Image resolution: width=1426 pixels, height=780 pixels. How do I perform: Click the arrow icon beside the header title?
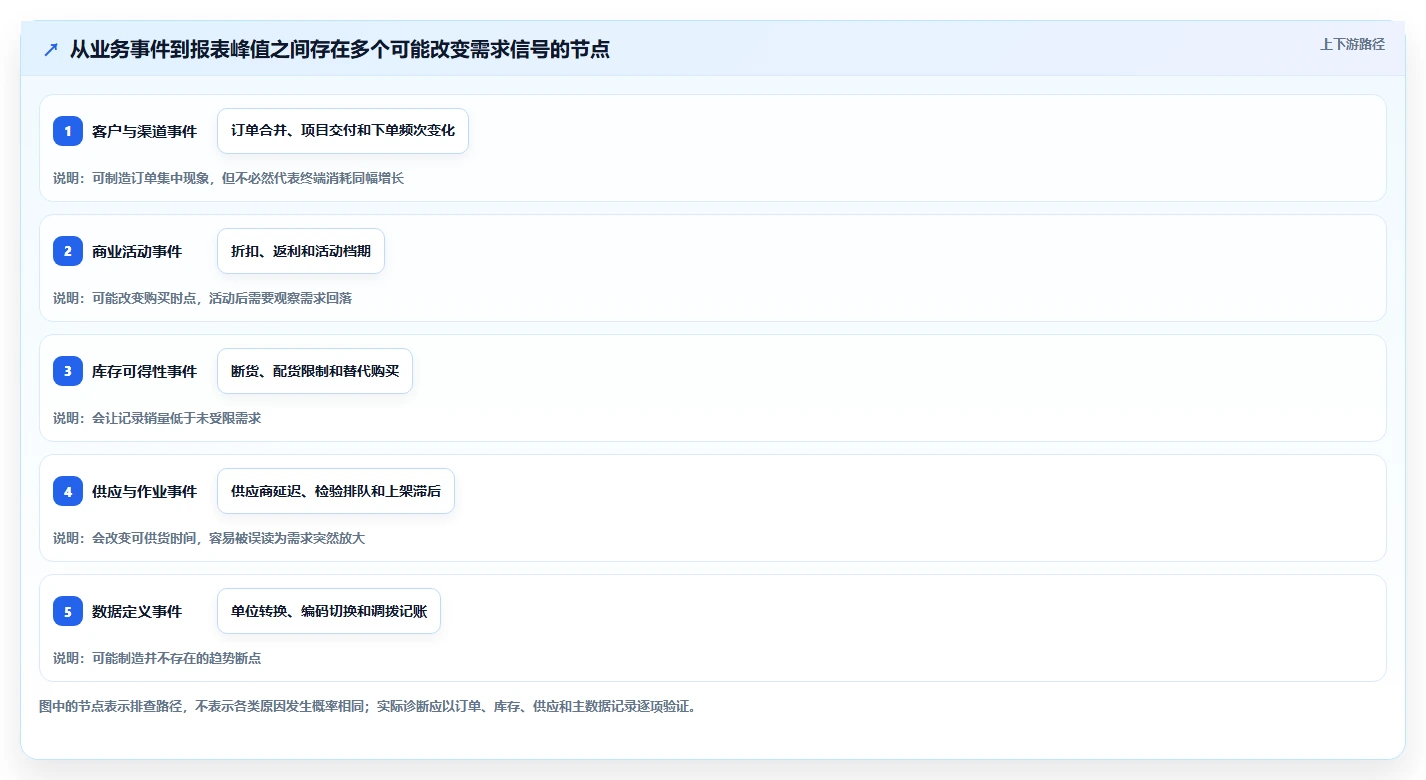click(51, 49)
